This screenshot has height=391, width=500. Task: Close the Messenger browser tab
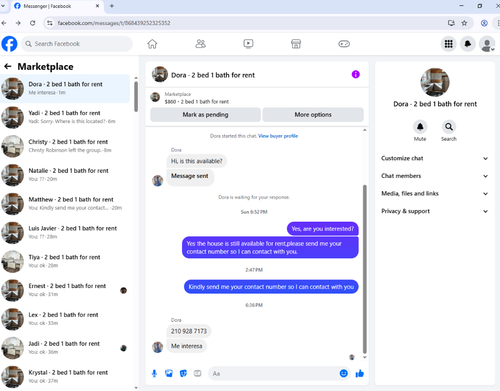tap(97, 6)
